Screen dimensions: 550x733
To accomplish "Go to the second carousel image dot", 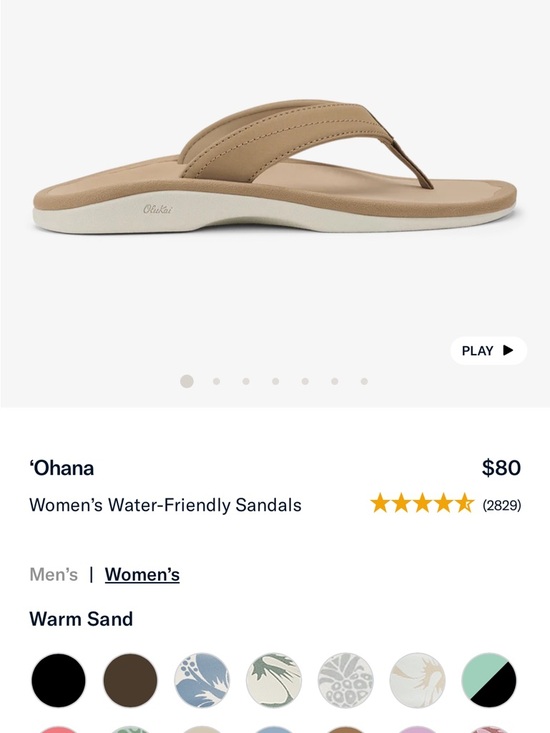I will pos(216,381).
